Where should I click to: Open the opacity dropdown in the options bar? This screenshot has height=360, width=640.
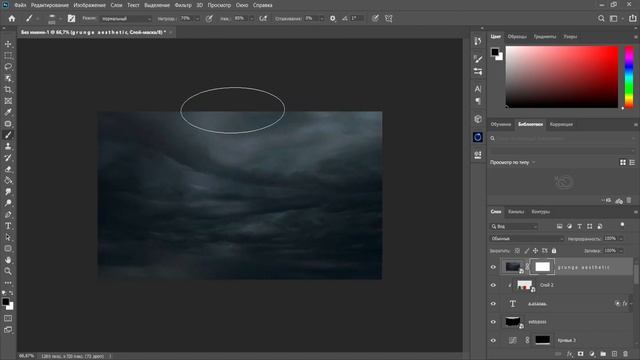(x=198, y=19)
